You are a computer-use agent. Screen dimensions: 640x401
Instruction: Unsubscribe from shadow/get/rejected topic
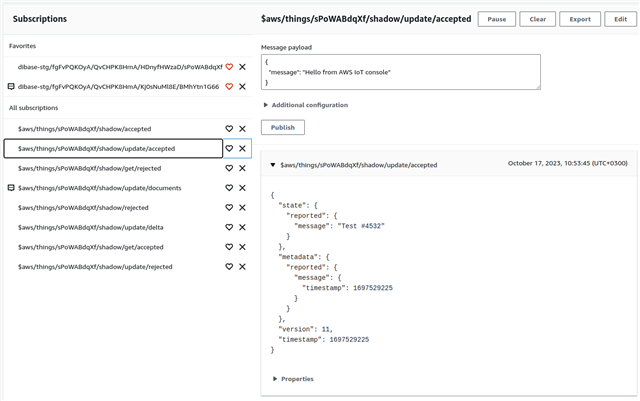coord(242,168)
